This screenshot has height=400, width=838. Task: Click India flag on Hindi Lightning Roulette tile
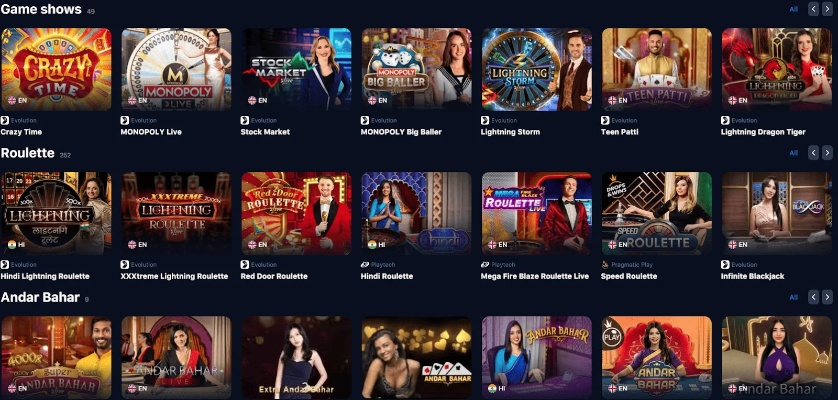coord(12,244)
